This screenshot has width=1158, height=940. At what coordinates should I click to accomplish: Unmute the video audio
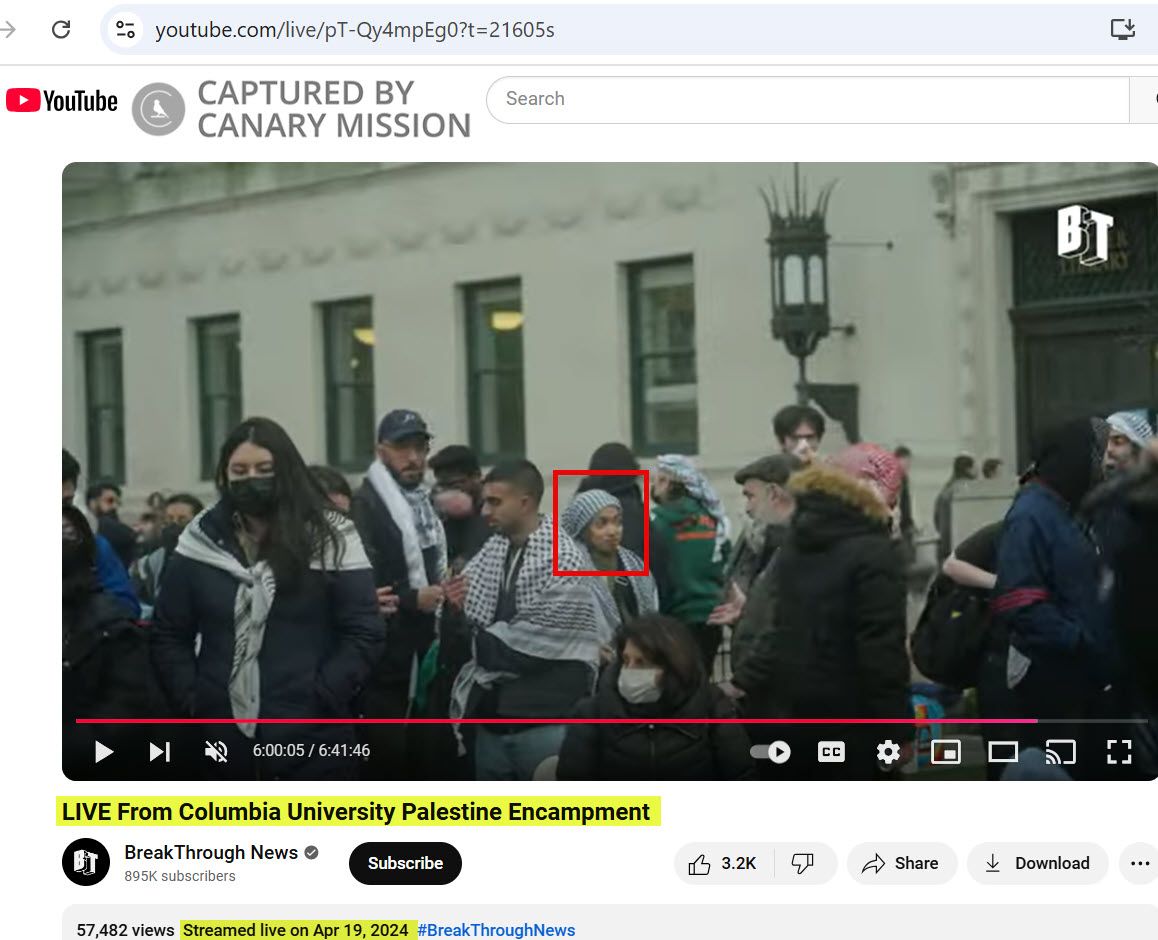coord(216,751)
